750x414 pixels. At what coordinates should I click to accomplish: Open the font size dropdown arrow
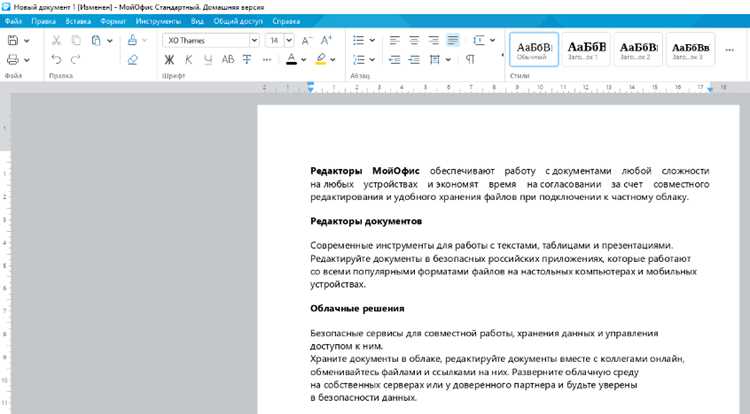point(289,41)
